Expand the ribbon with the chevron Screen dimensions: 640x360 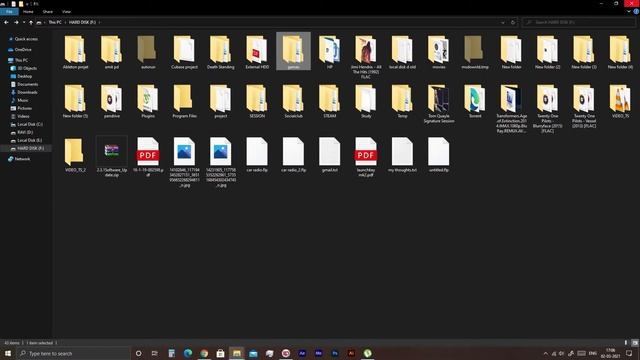[629, 11]
